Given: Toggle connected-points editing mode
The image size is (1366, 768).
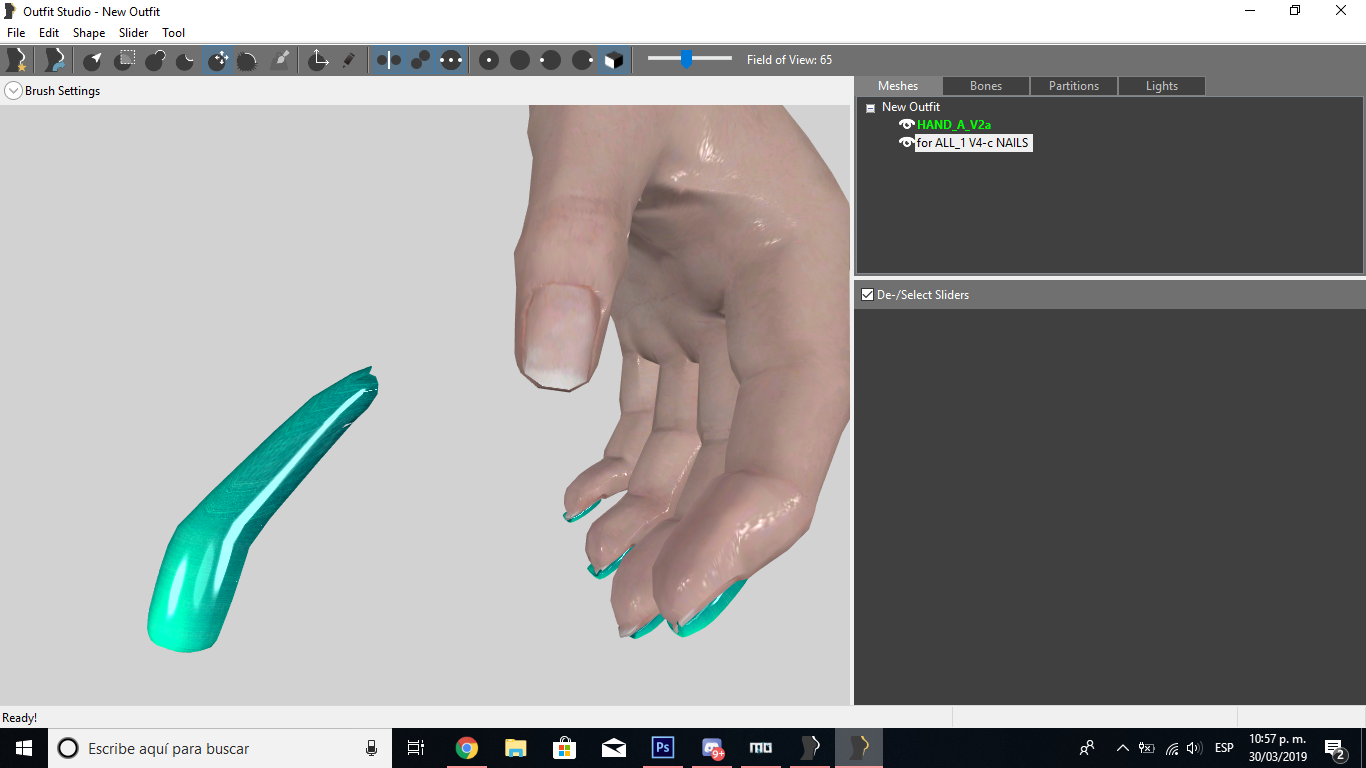Looking at the screenshot, I should click(420, 60).
